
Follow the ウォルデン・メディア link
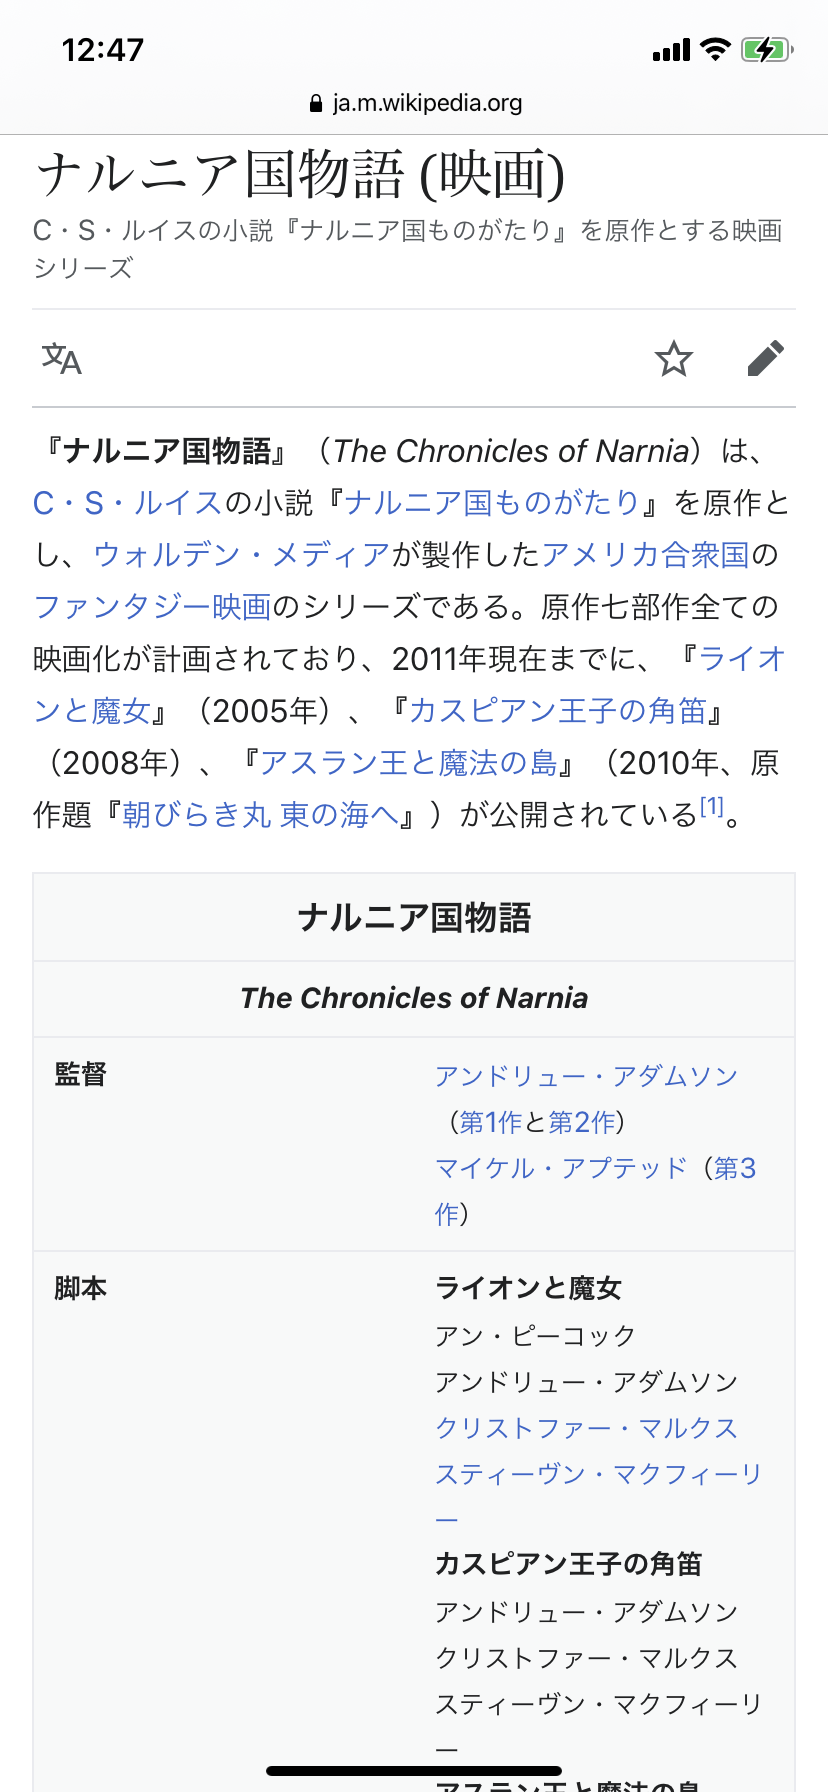(x=241, y=554)
